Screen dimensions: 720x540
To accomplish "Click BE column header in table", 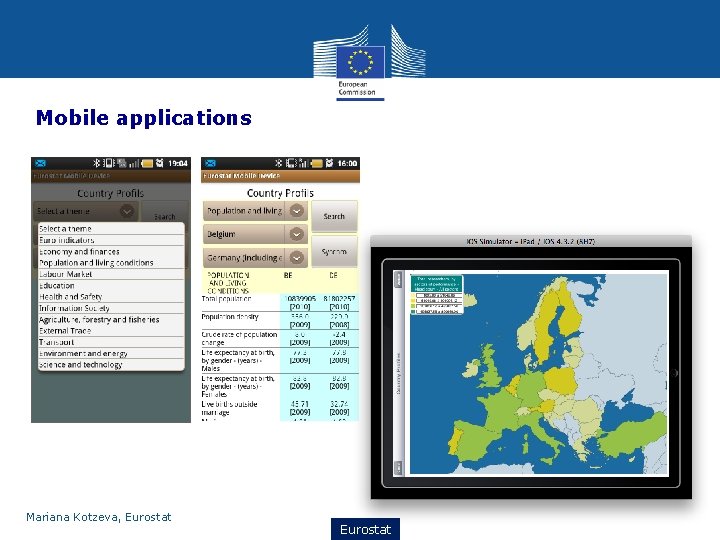I will pos(288,275).
